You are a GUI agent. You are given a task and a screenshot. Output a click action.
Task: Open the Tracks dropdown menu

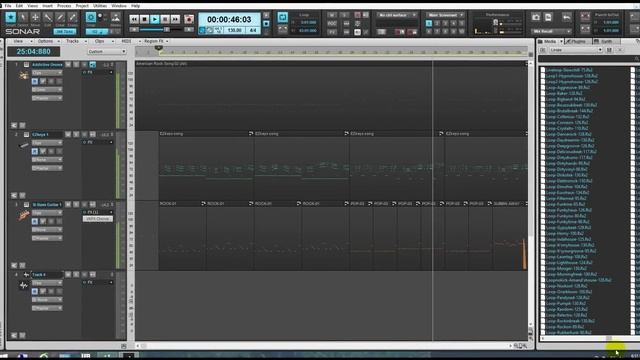(76, 41)
